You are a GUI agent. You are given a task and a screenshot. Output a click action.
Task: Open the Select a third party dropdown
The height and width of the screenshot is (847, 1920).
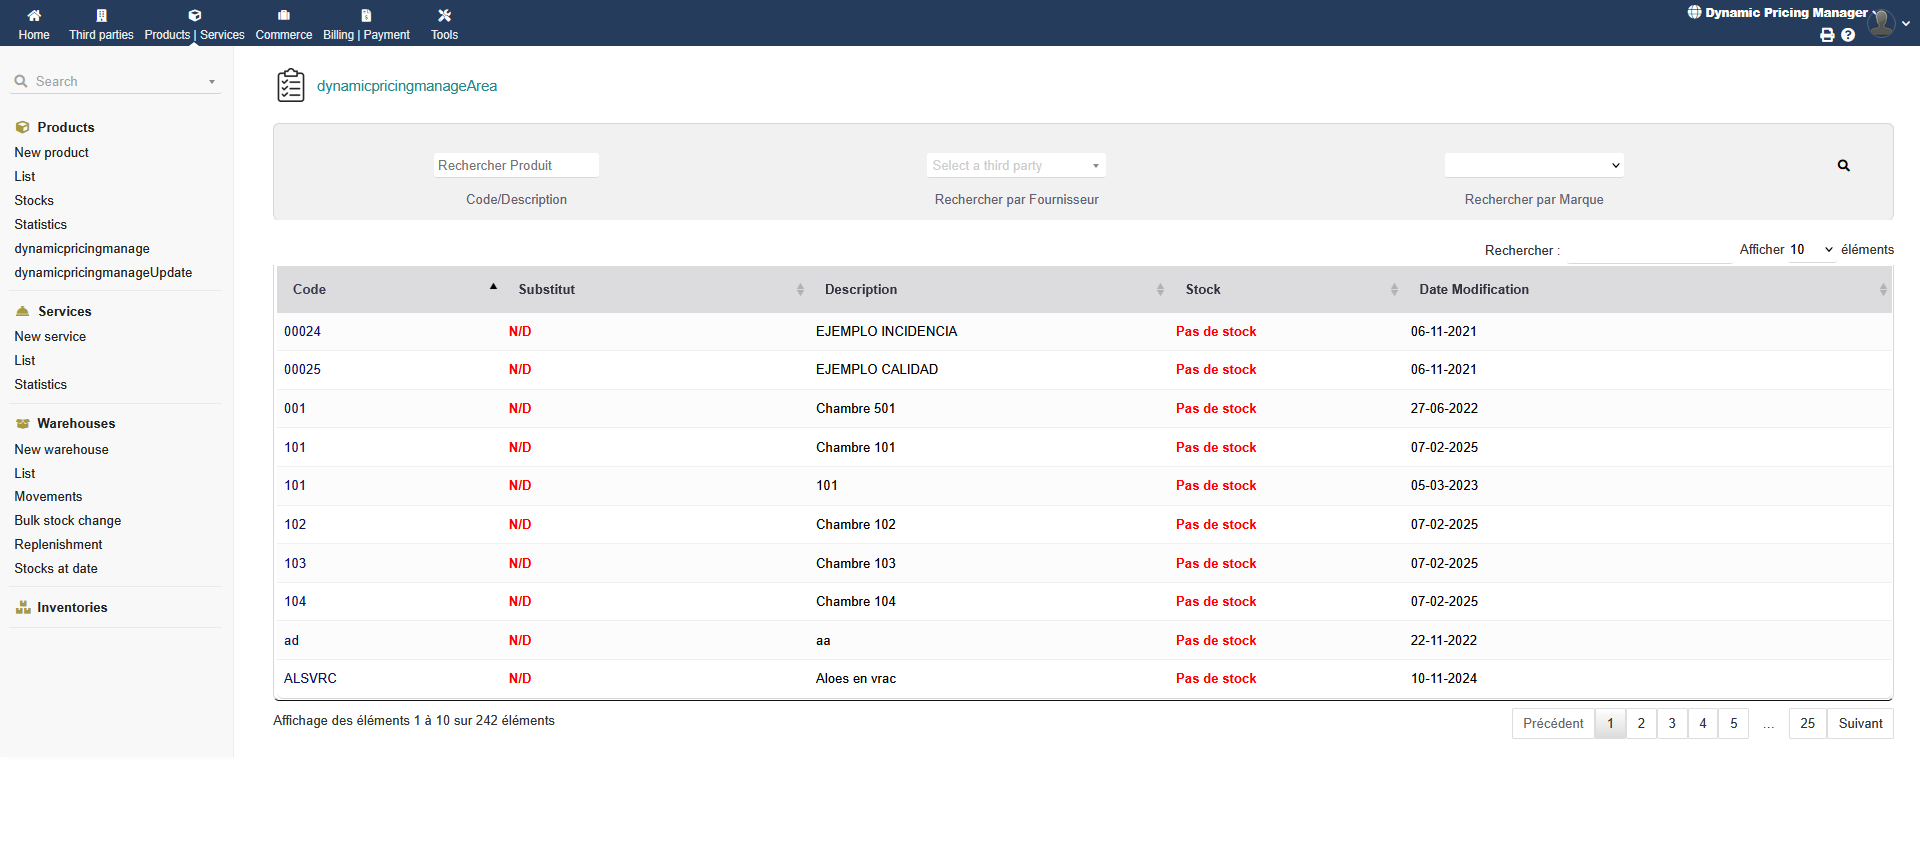[1015, 166]
